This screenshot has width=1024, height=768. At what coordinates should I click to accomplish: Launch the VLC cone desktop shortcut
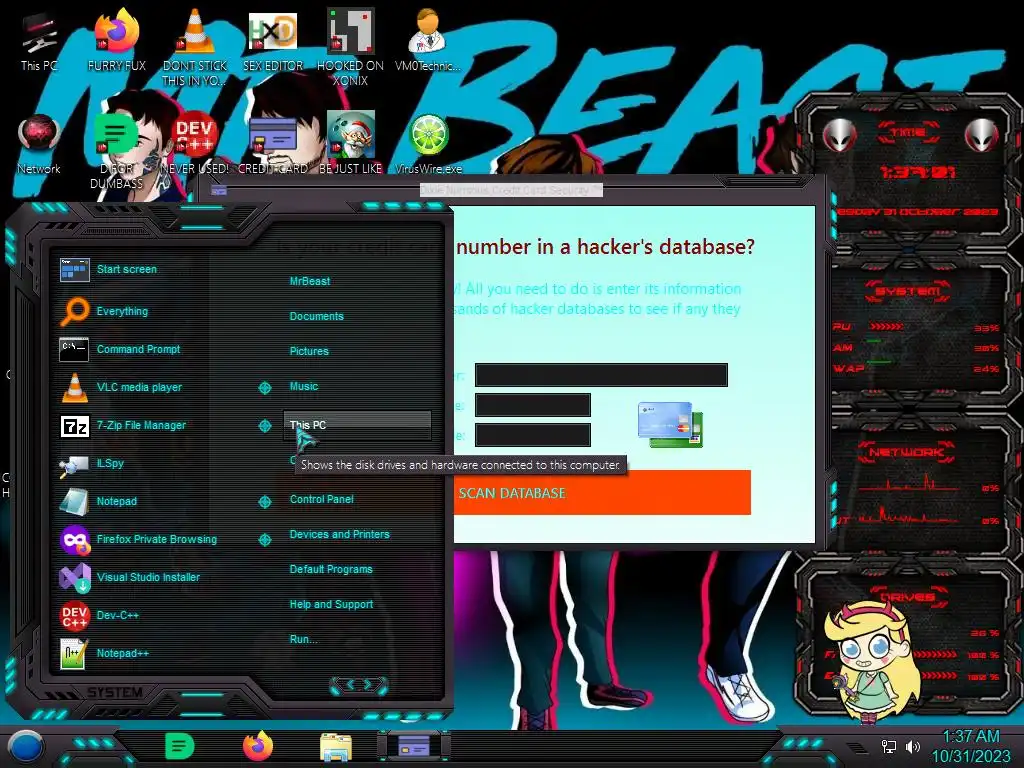coord(195,46)
